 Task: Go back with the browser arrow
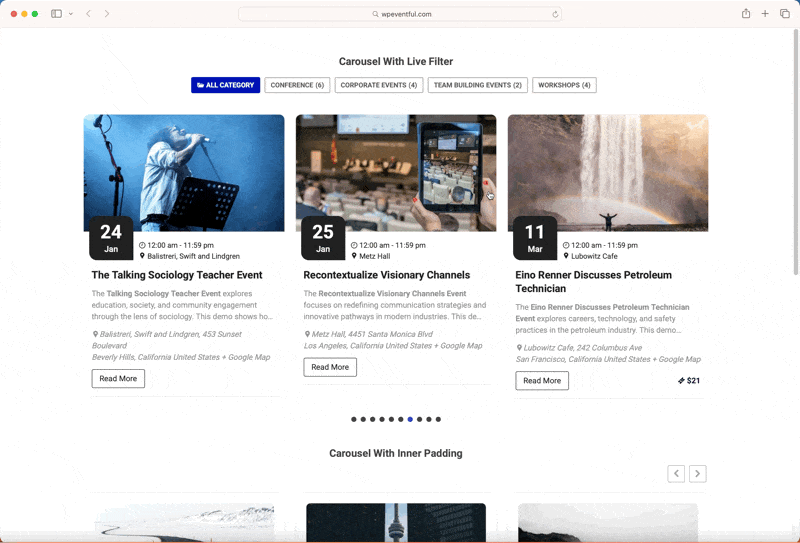coord(88,14)
